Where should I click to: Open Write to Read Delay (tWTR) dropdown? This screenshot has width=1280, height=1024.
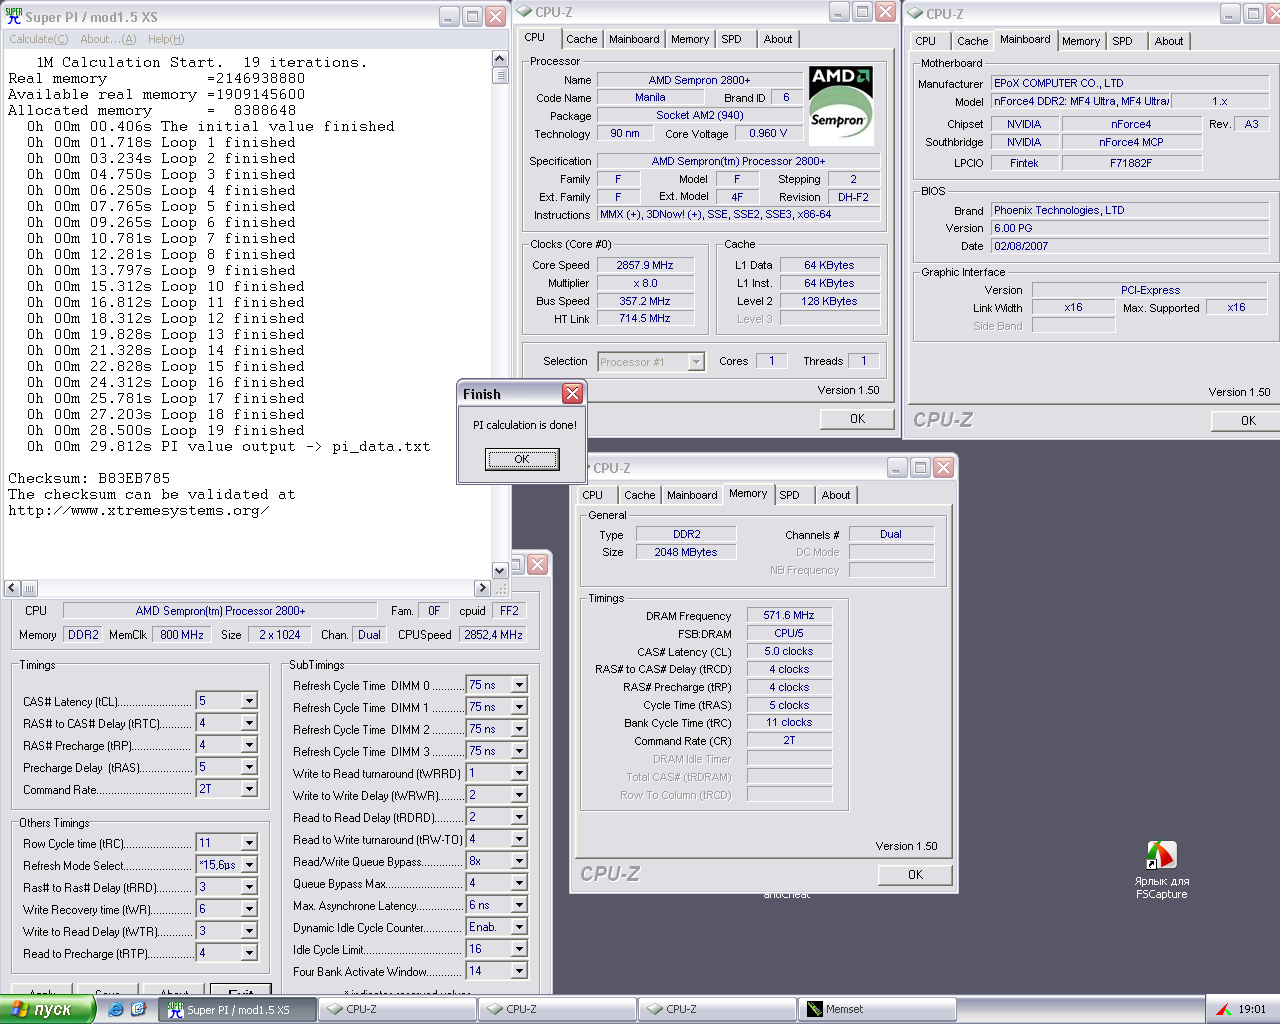tap(249, 931)
